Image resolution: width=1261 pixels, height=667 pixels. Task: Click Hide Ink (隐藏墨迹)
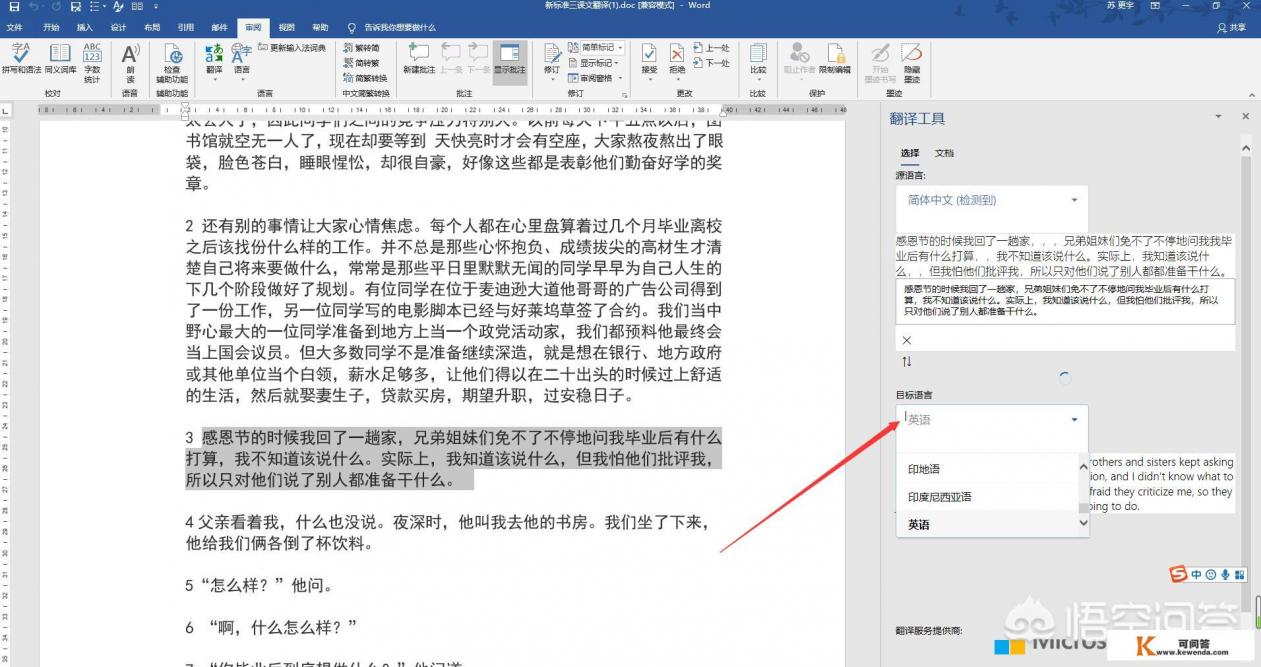pos(911,61)
